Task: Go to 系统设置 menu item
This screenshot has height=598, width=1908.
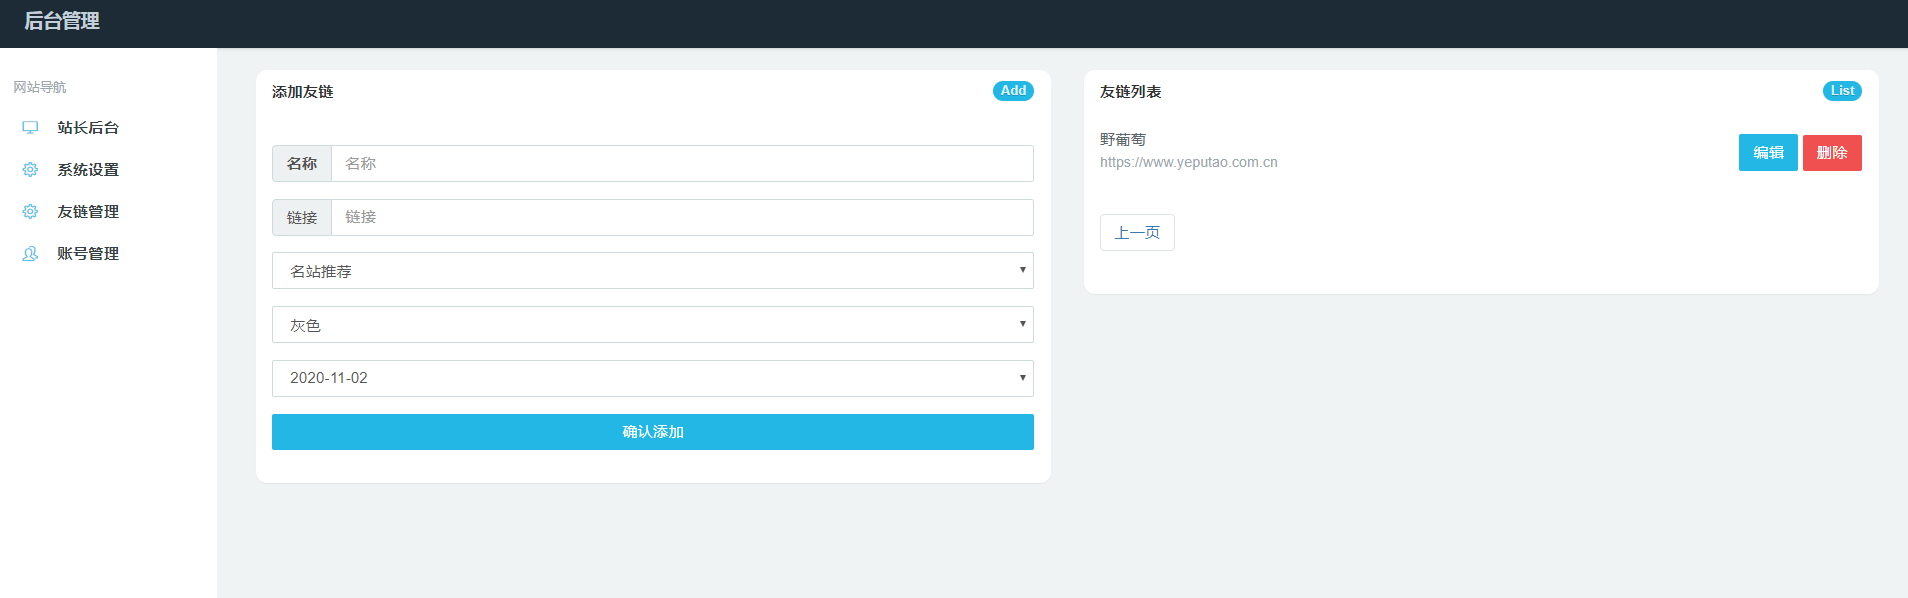Action: click(88, 170)
